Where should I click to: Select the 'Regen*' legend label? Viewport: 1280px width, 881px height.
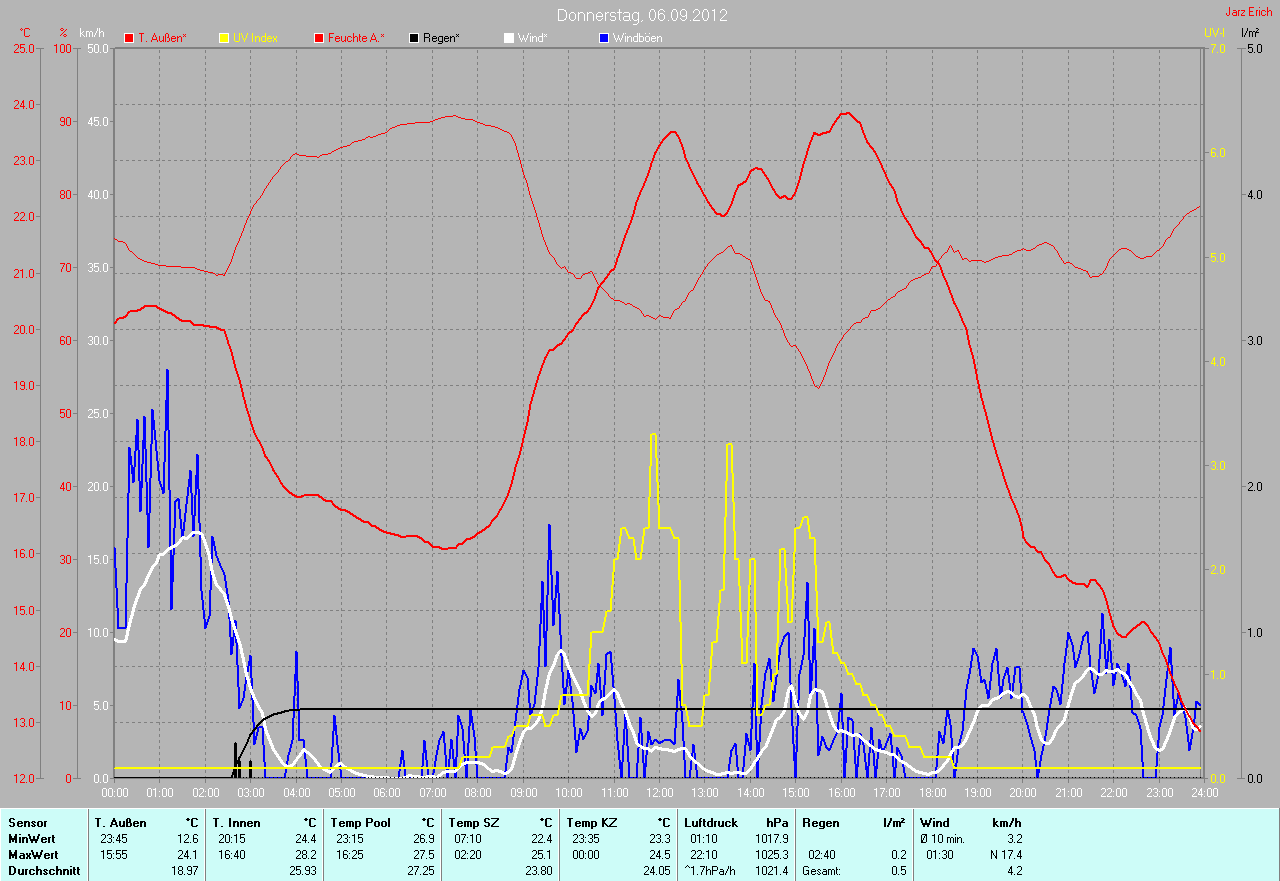tap(441, 38)
